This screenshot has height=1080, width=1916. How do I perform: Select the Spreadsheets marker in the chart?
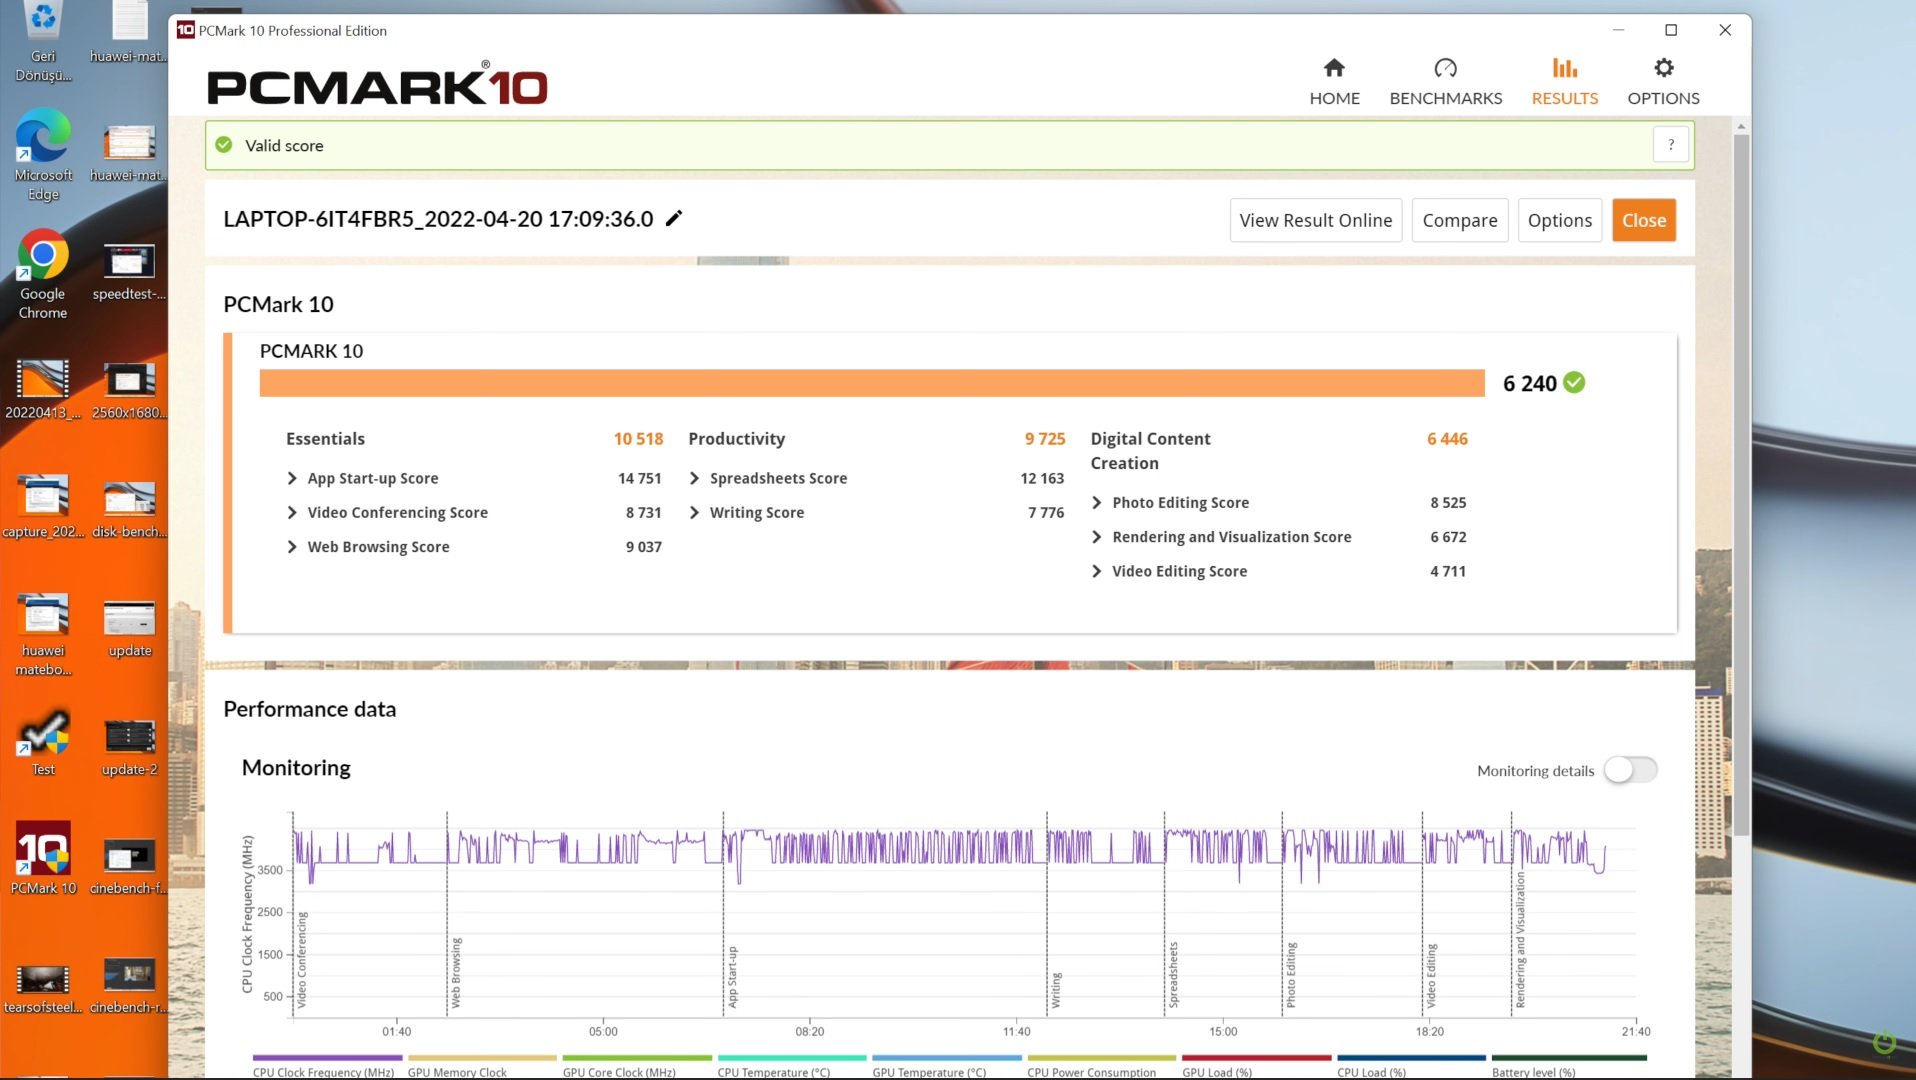1173,974
